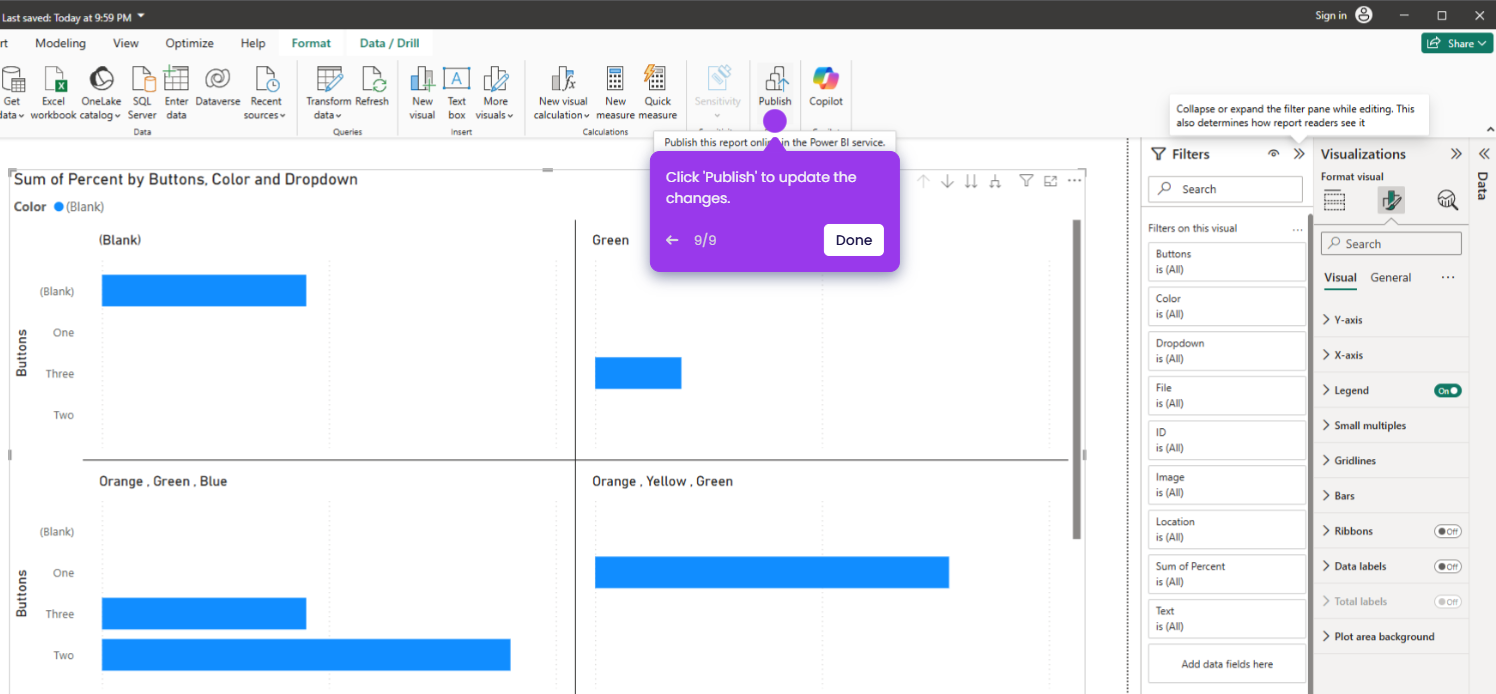
Task: Collapse the Filters pane with chevrons
Action: point(1299,154)
